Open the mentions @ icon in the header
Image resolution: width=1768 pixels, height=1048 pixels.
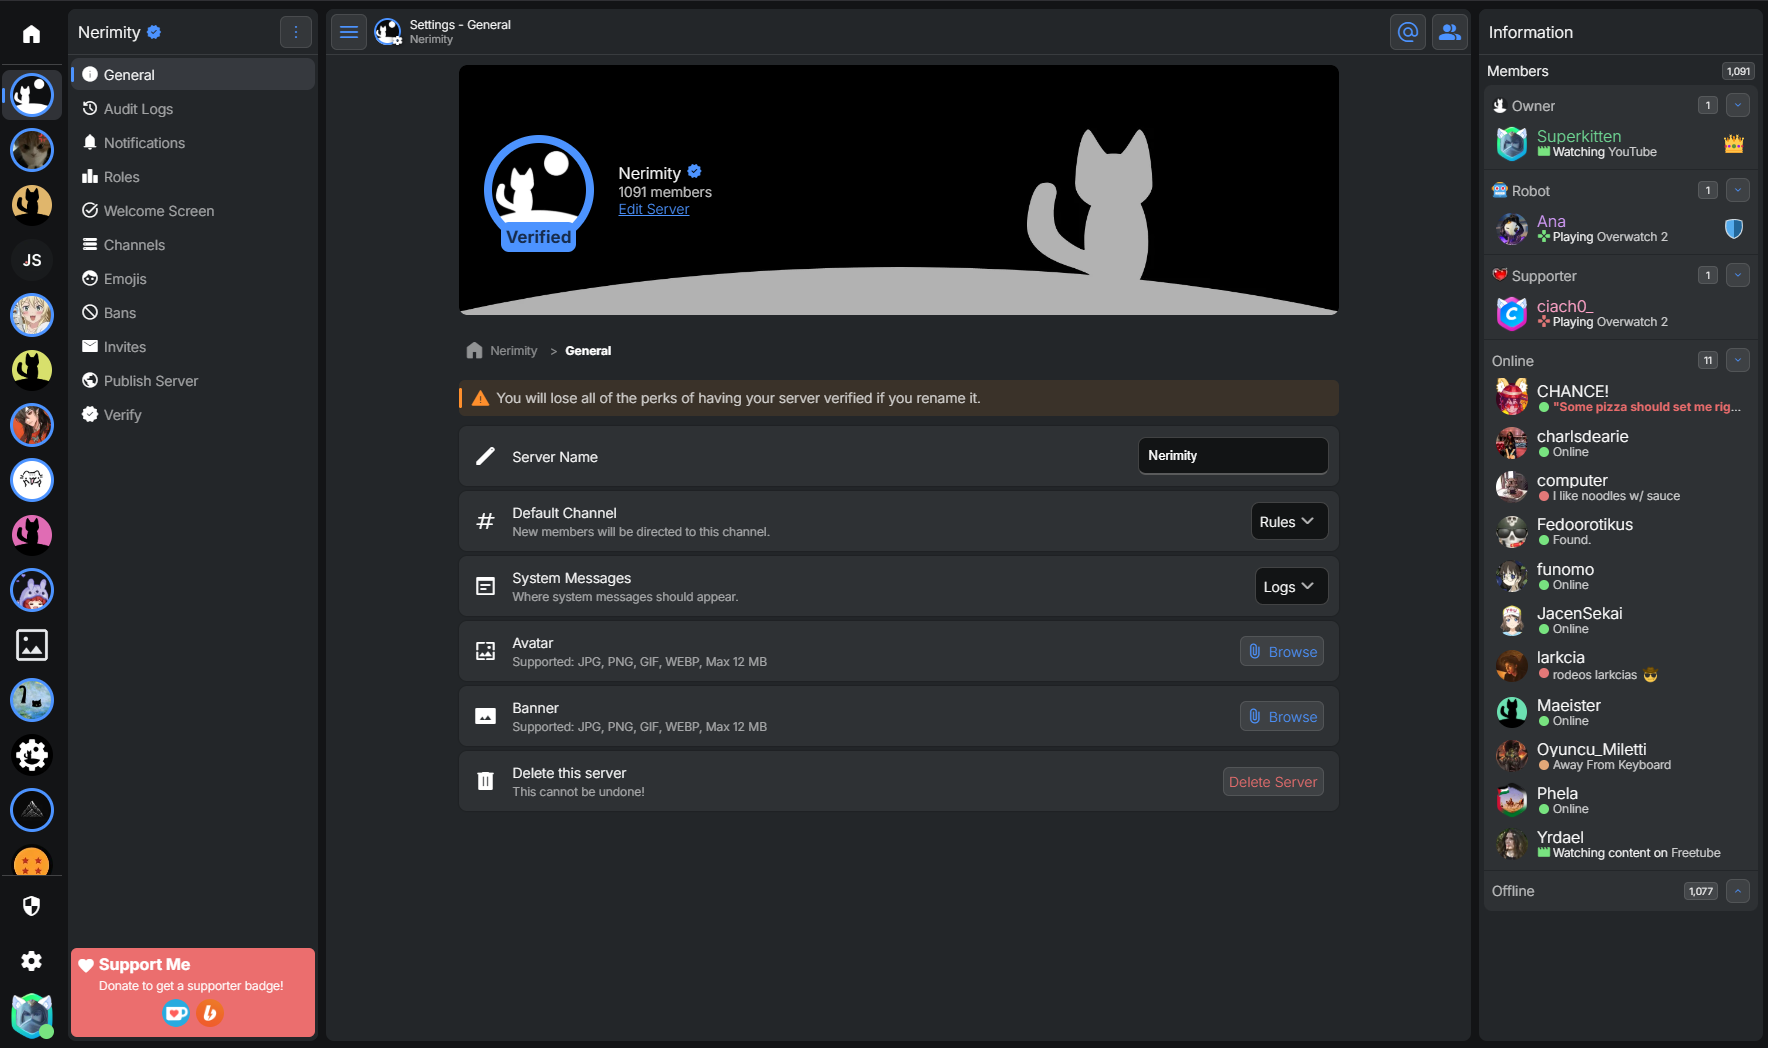1407,32
